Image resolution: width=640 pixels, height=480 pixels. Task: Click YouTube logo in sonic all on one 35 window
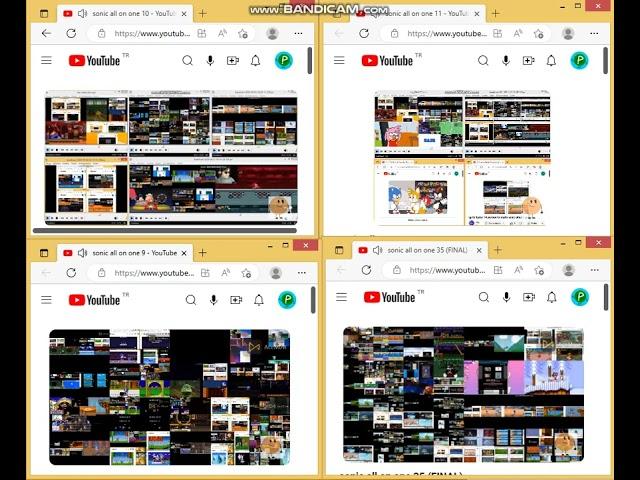click(x=389, y=297)
